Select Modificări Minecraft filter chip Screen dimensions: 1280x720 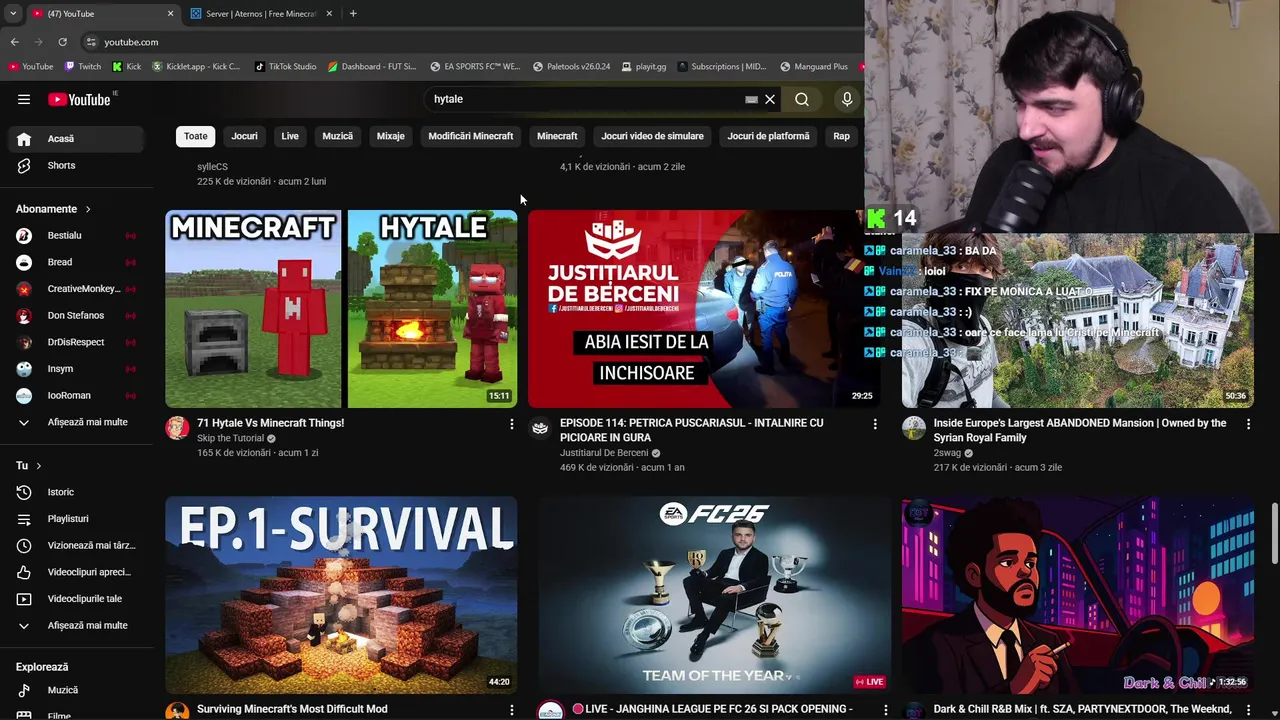click(471, 136)
